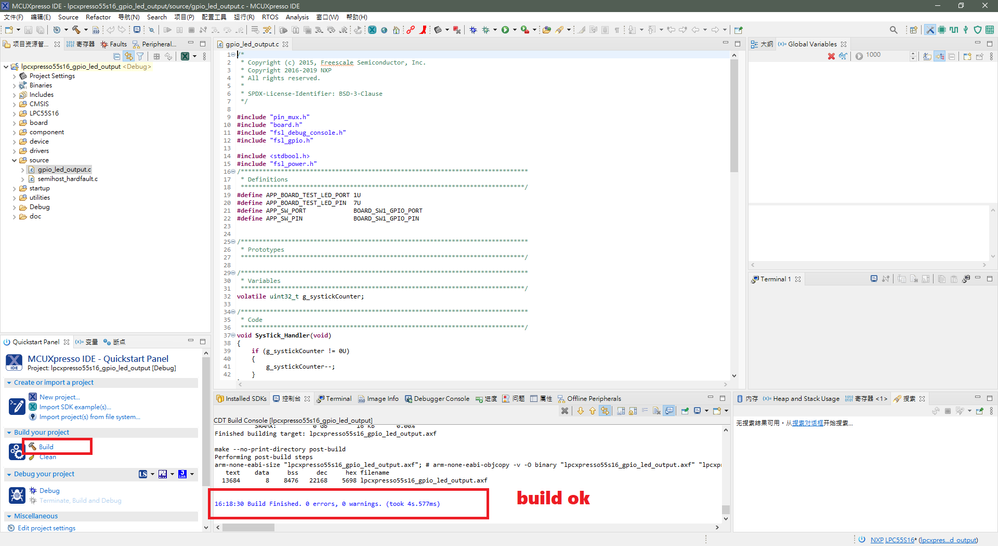Screen dimensions: 998x546
Task: Click Collapse All icon in project explorer
Action: click(116, 57)
